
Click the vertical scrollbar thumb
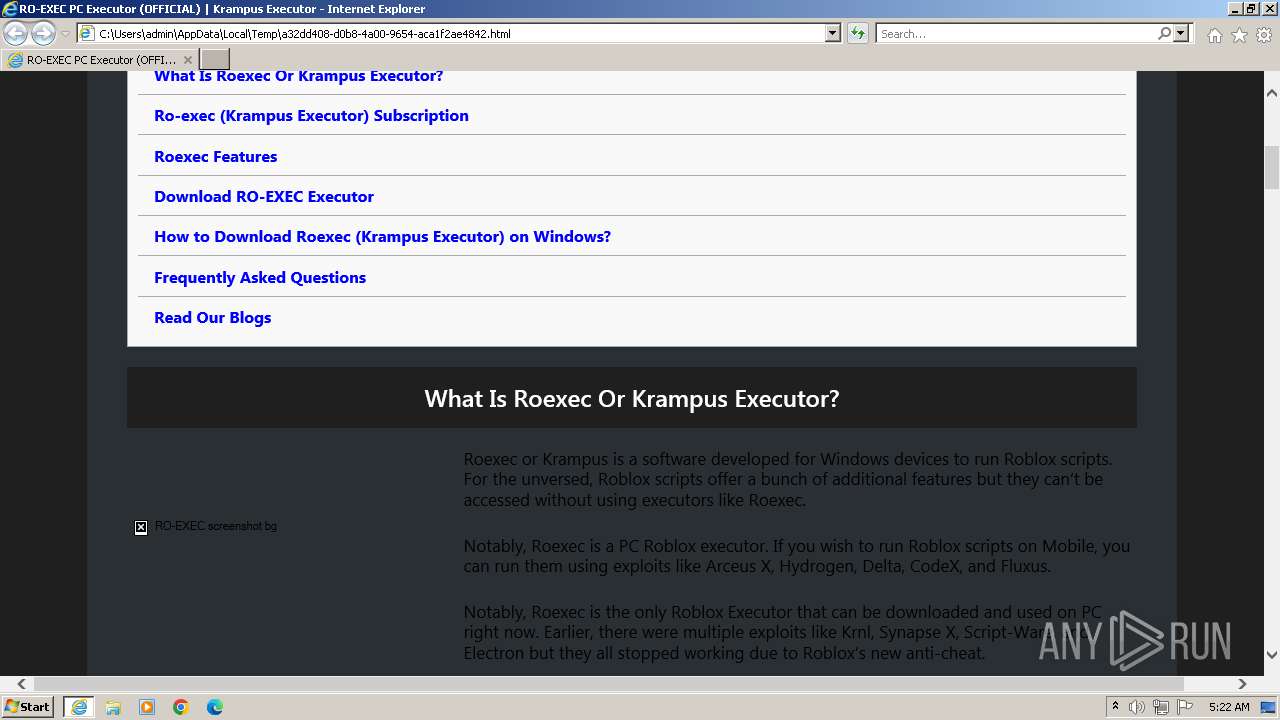[1272, 167]
